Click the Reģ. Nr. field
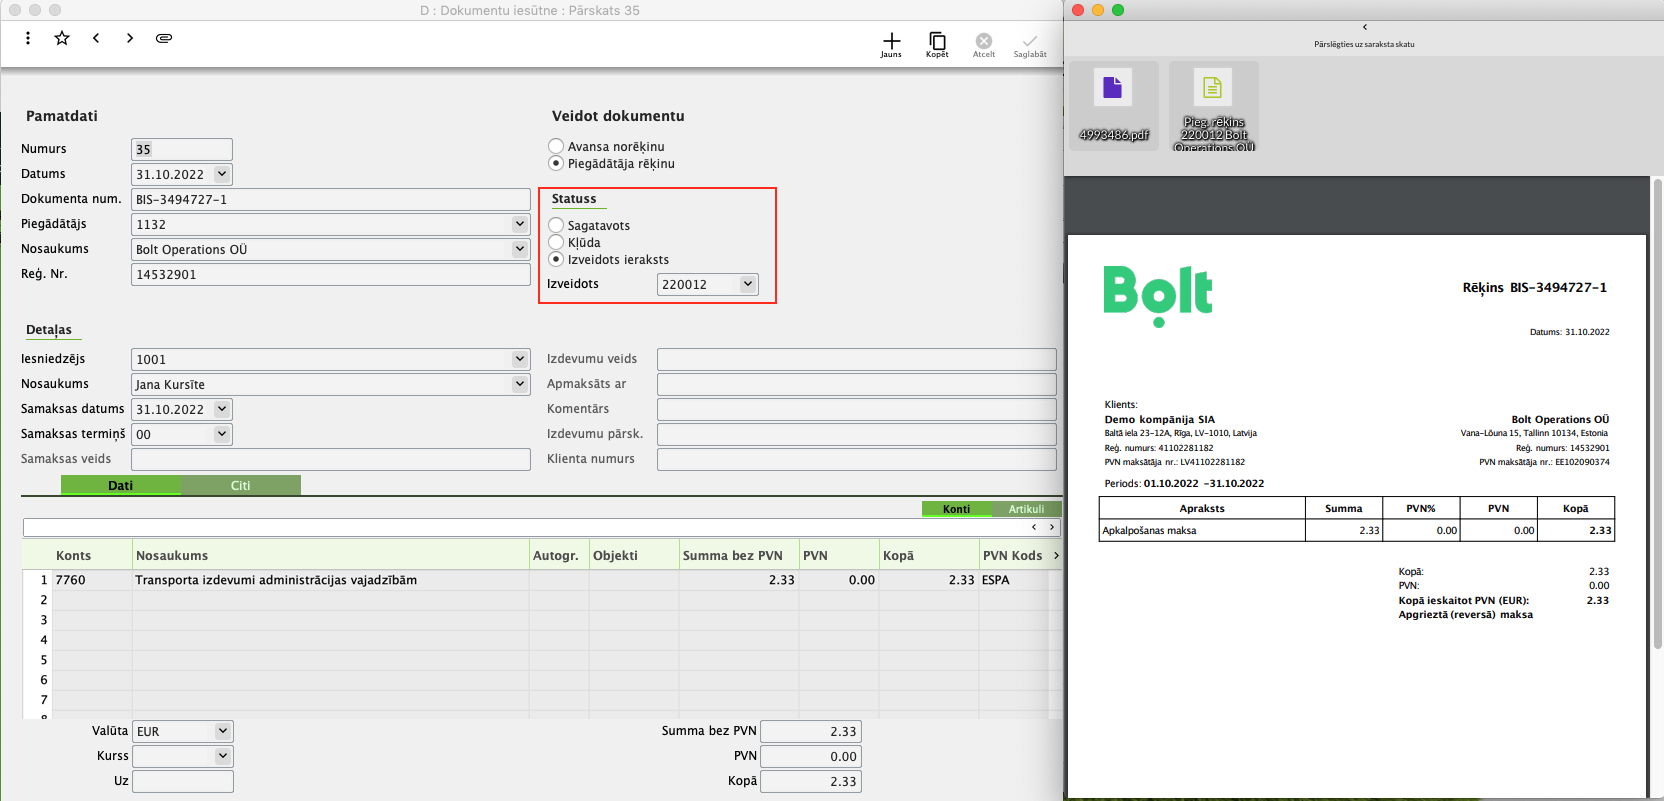 [x=331, y=274]
